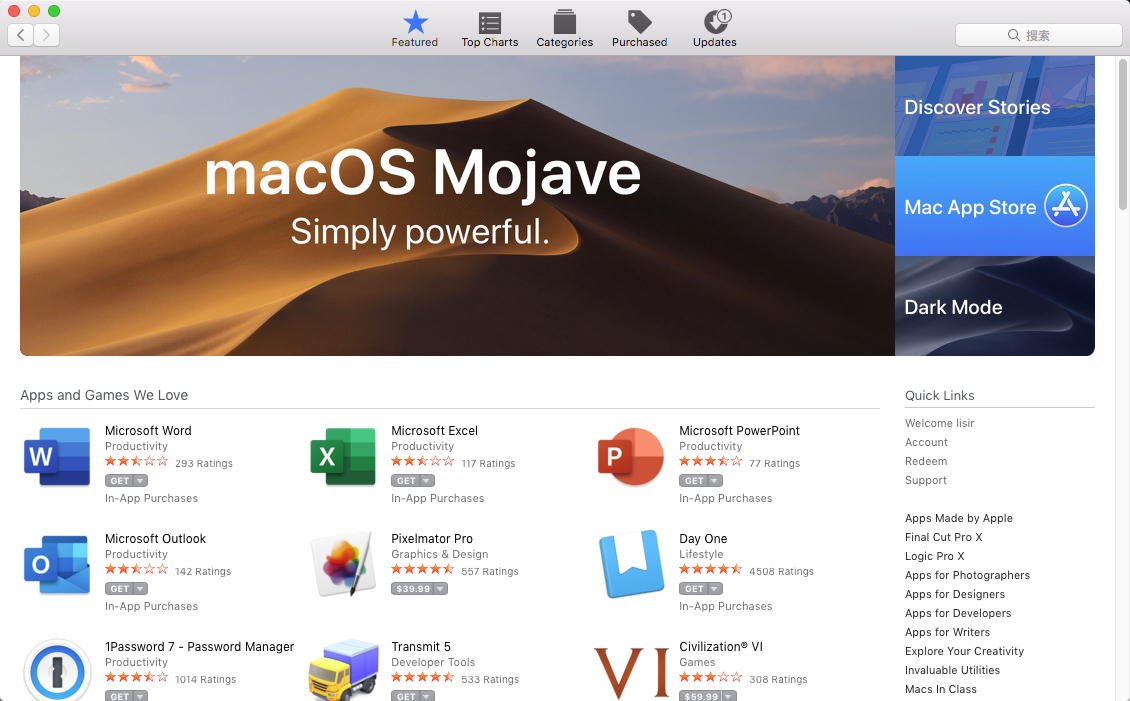Click the Pixelmator Pro star rating
The width and height of the screenshot is (1130, 701).
pos(422,569)
